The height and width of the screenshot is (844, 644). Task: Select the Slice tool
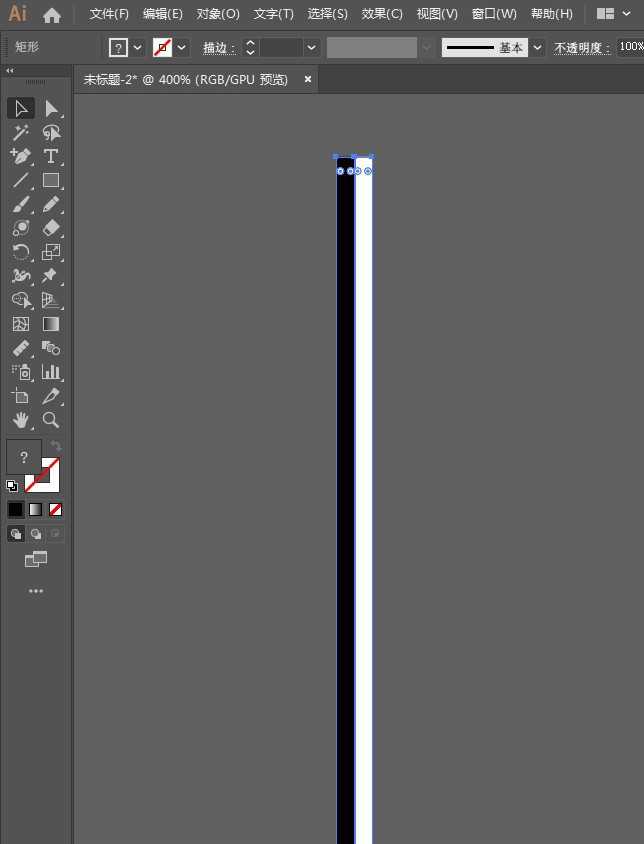click(x=51, y=396)
